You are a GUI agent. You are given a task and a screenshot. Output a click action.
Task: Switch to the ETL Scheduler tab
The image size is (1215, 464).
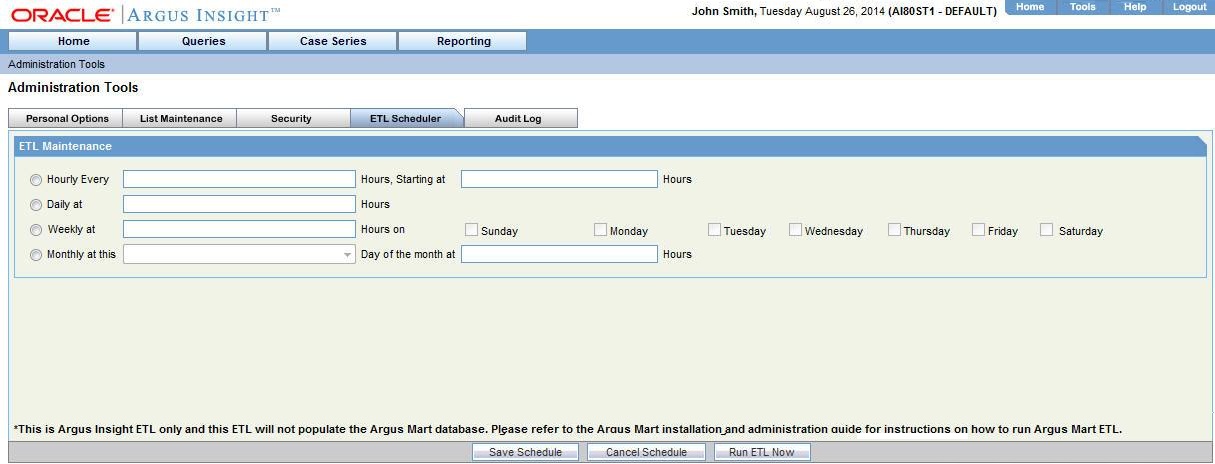point(406,118)
